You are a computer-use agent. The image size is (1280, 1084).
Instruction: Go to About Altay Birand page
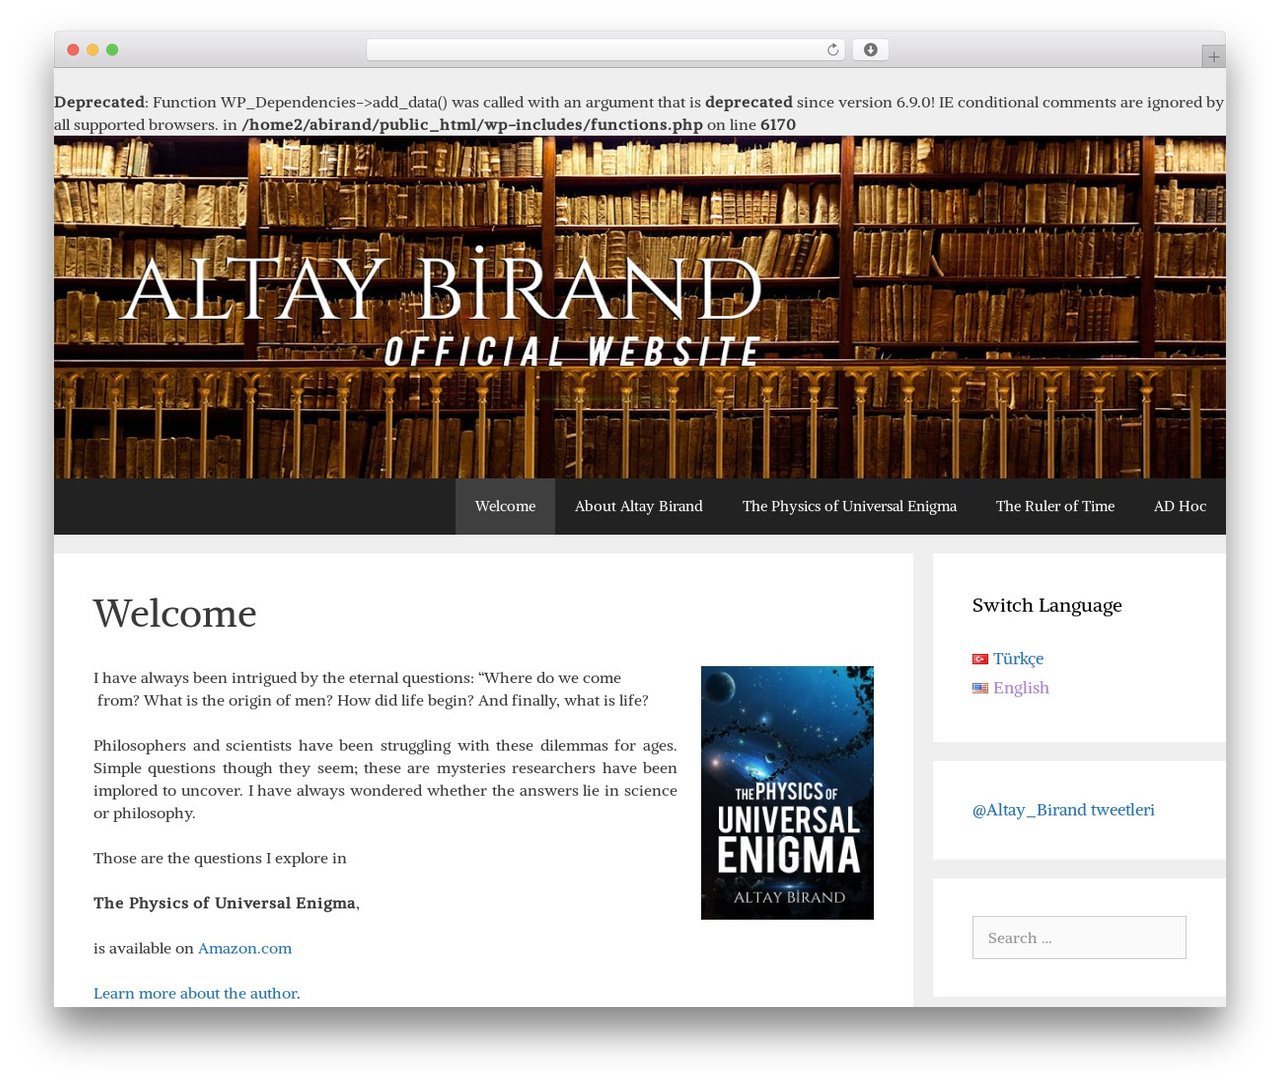pyautogui.click(x=638, y=506)
